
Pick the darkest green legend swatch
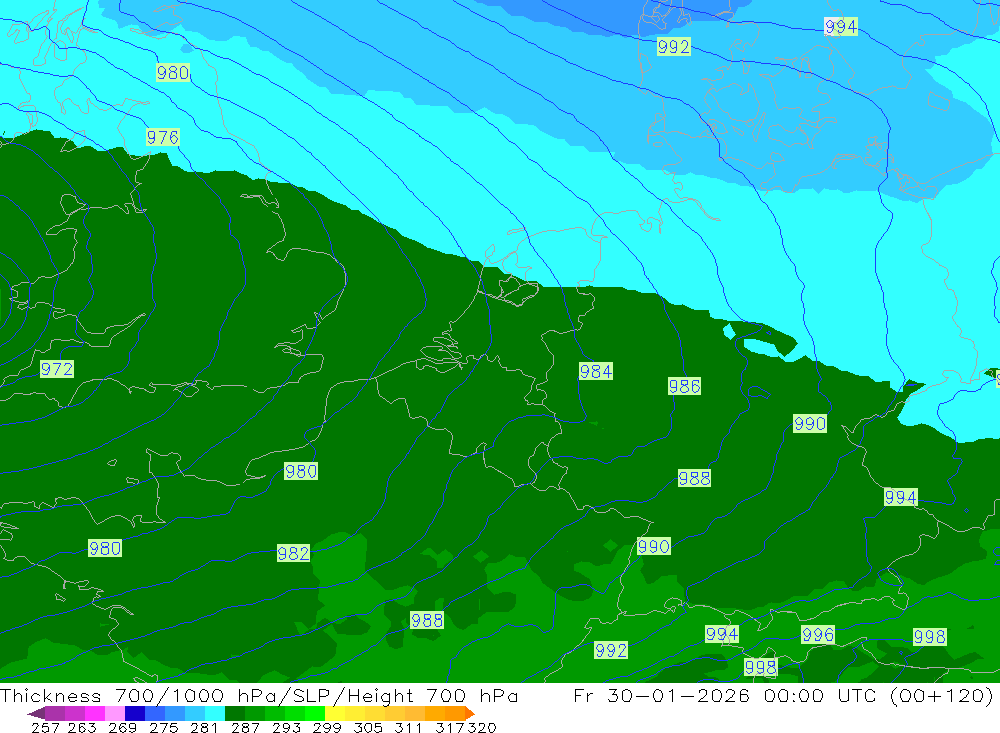point(235,713)
